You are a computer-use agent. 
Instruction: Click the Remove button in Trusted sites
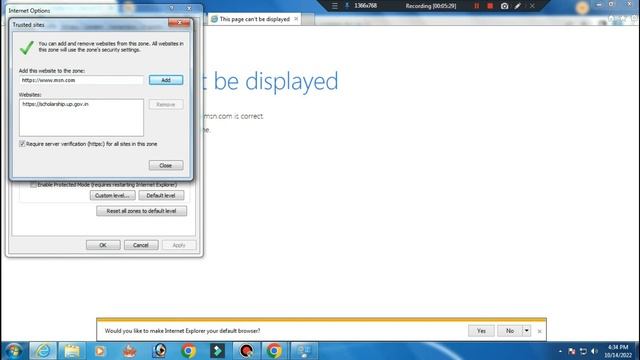pyautogui.click(x=166, y=104)
